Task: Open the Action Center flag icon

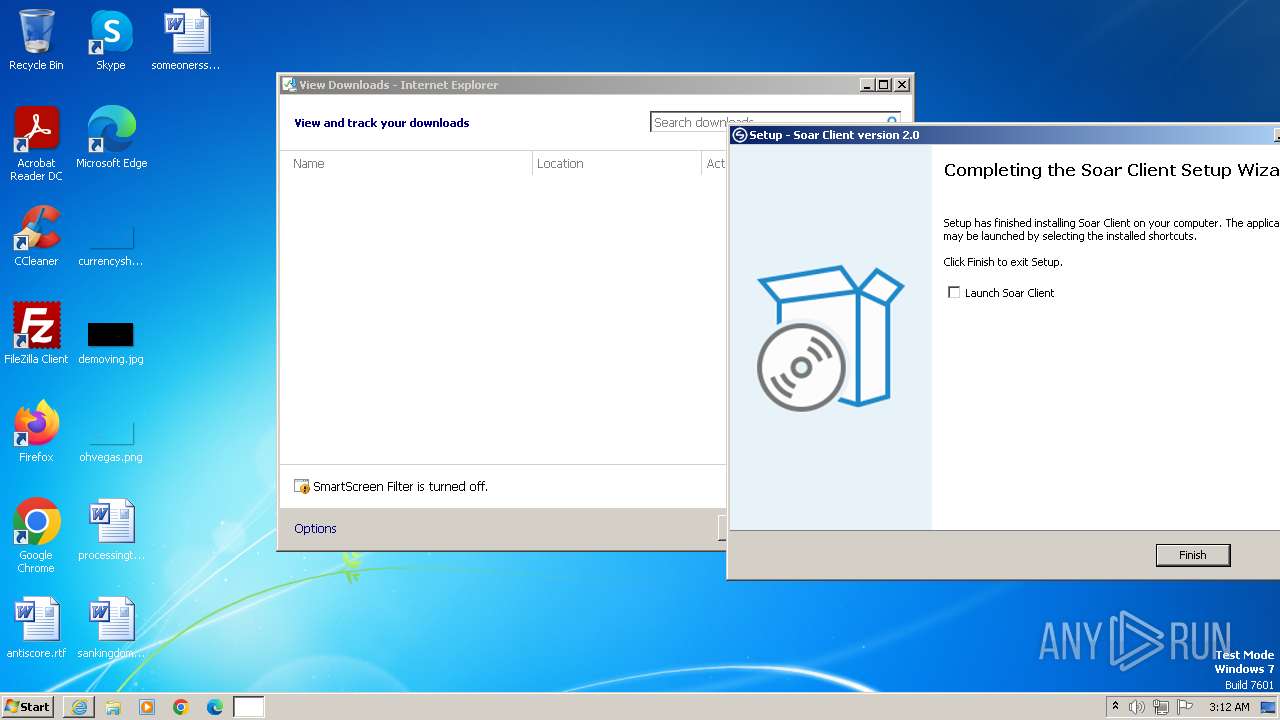Action: pyautogui.click(x=1185, y=707)
